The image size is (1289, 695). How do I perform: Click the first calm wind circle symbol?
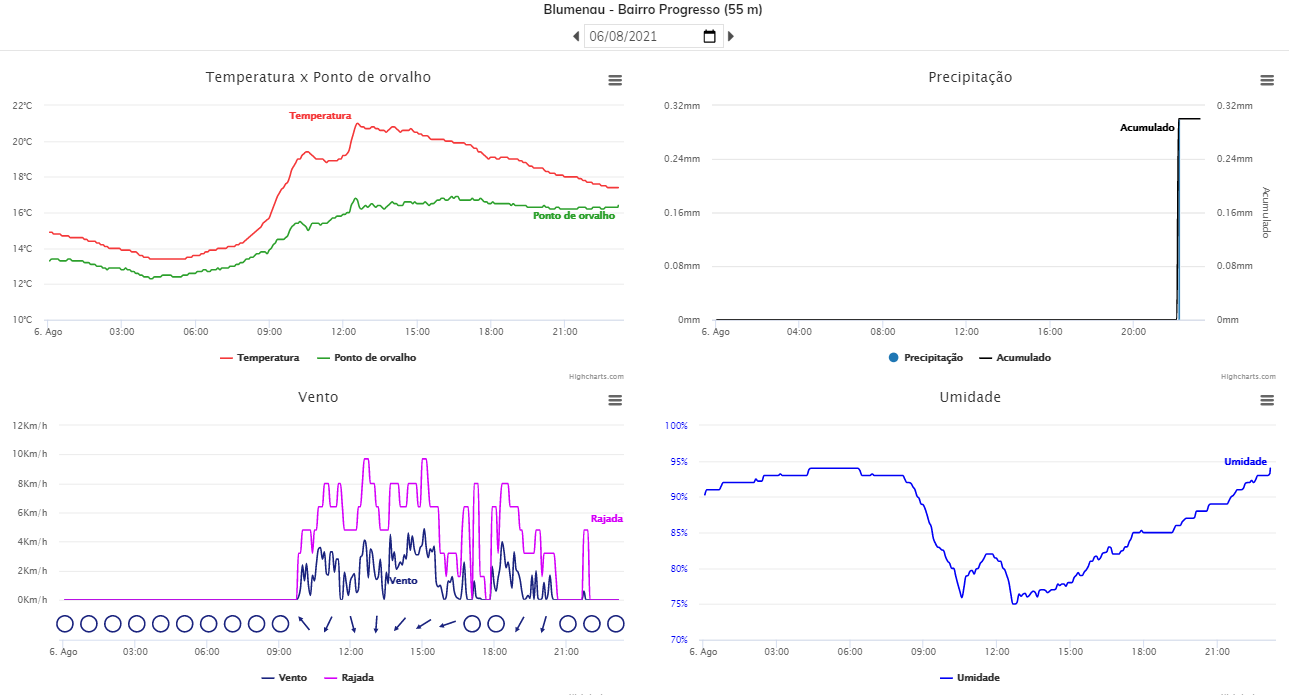(65, 624)
